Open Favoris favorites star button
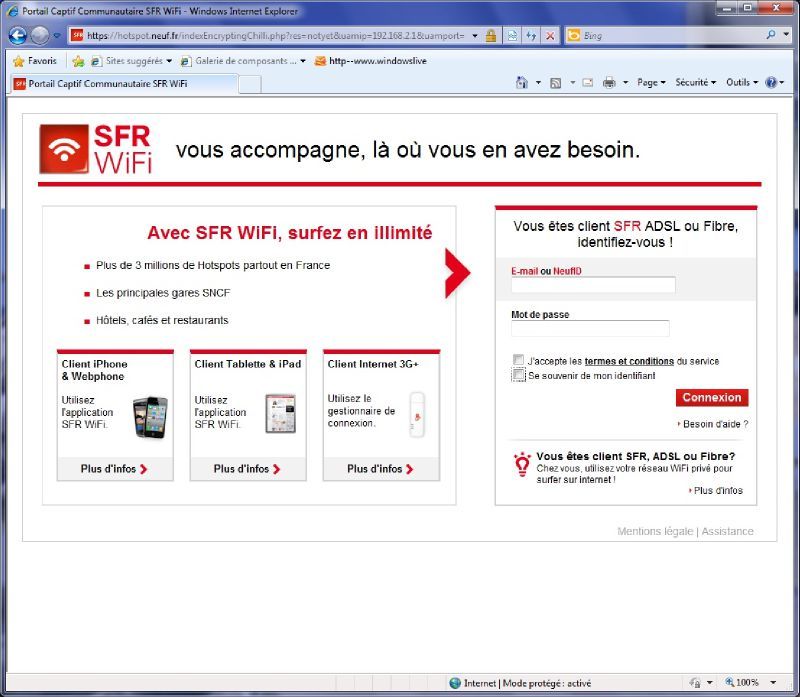The image size is (800, 697). tap(35, 61)
